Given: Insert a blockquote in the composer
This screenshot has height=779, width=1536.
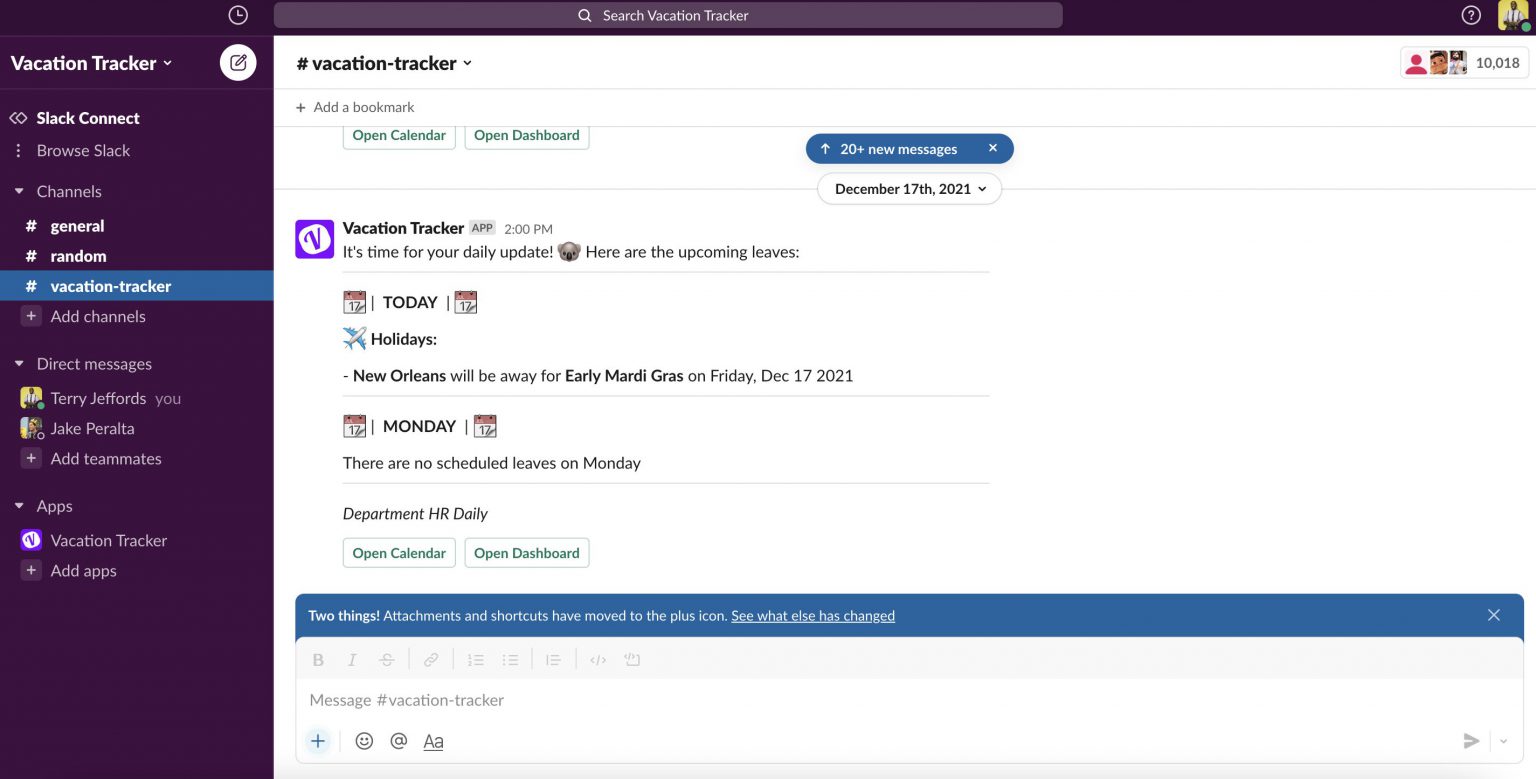Looking at the screenshot, I should (554, 660).
